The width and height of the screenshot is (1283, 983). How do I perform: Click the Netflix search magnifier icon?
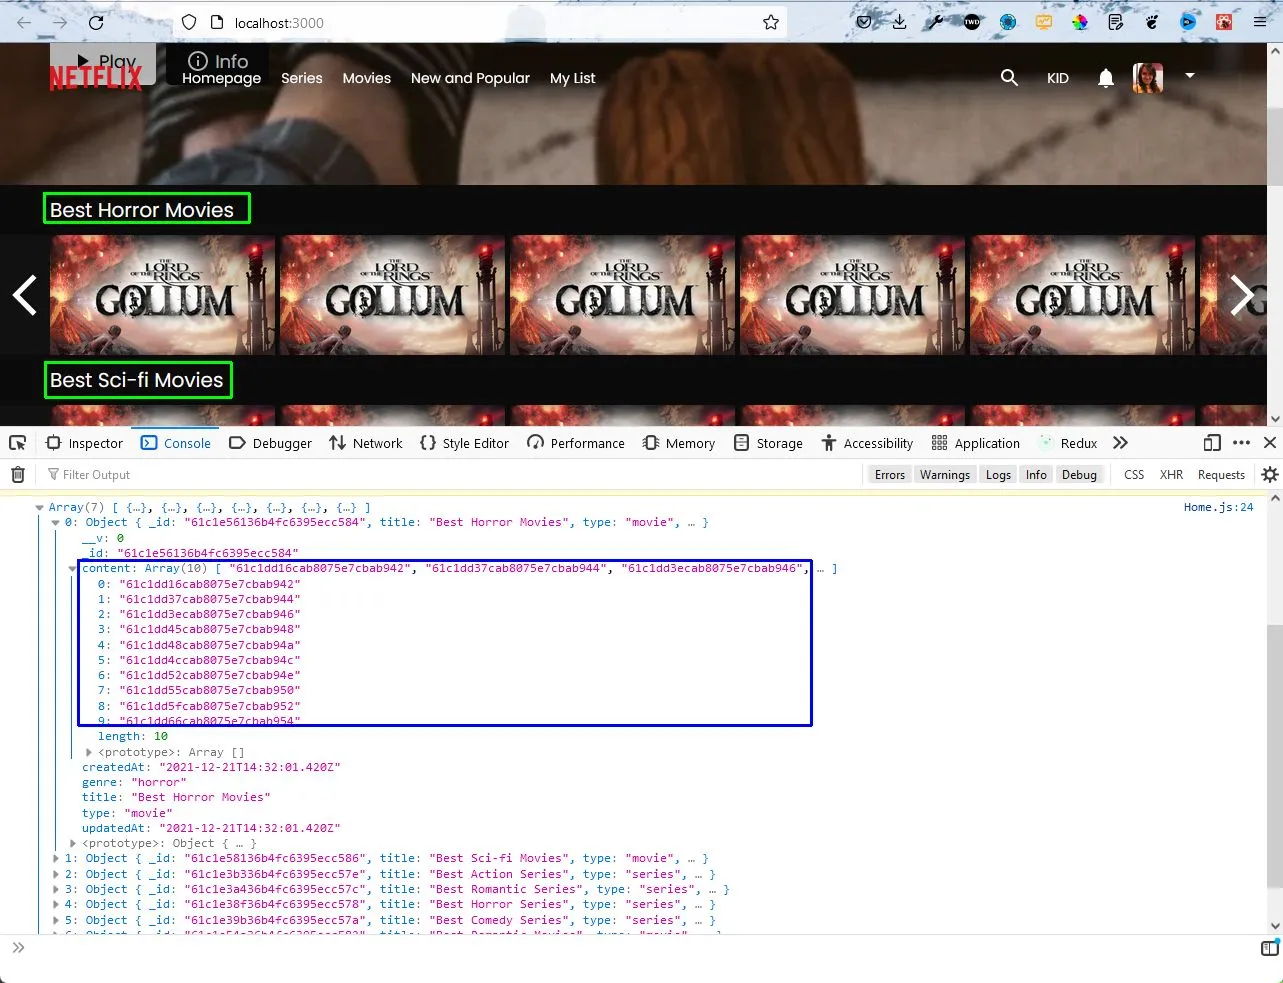tap(1009, 77)
